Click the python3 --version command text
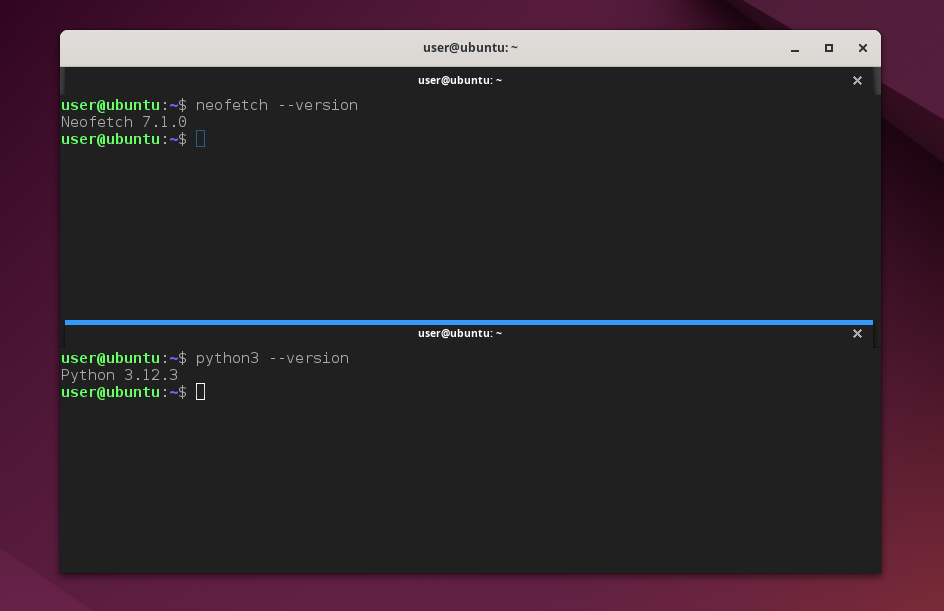Image resolution: width=944 pixels, height=611 pixels. pos(272,358)
